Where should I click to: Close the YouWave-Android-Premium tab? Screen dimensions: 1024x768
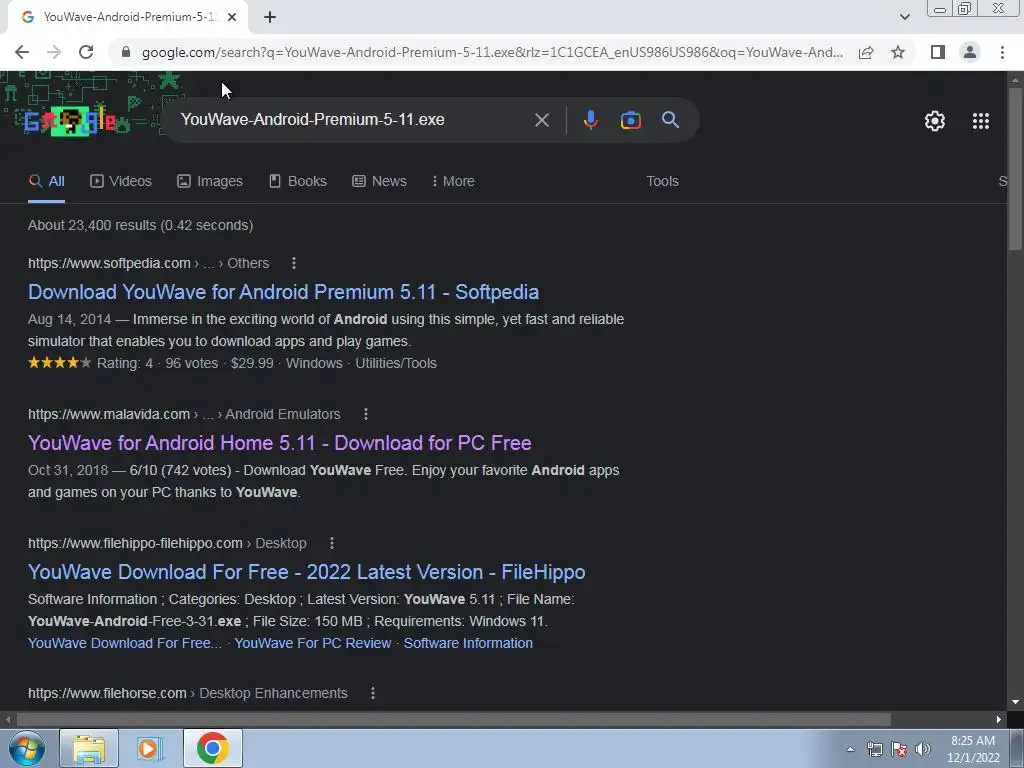[x=232, y=18]
